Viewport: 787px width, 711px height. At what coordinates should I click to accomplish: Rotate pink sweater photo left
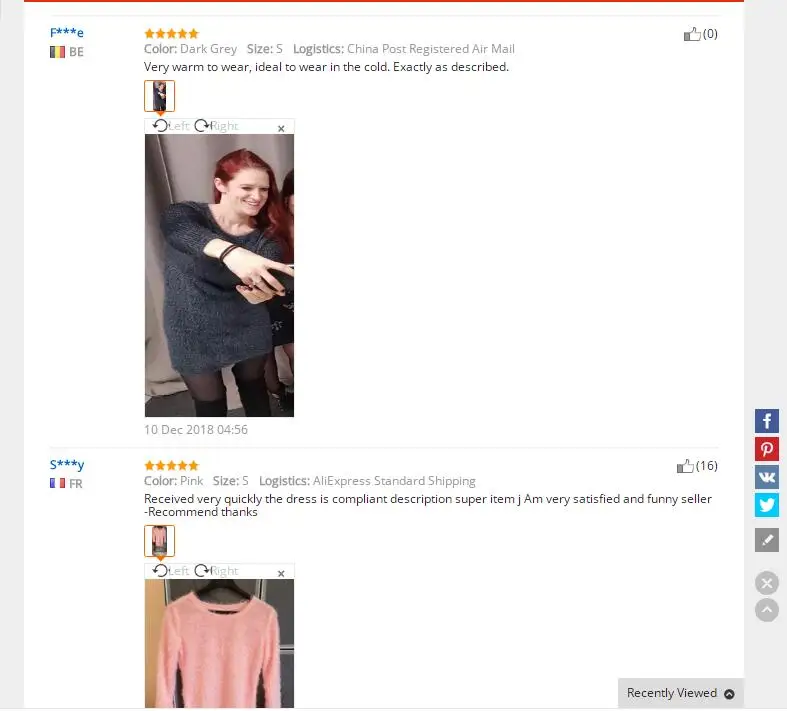(x=171, y=571)
